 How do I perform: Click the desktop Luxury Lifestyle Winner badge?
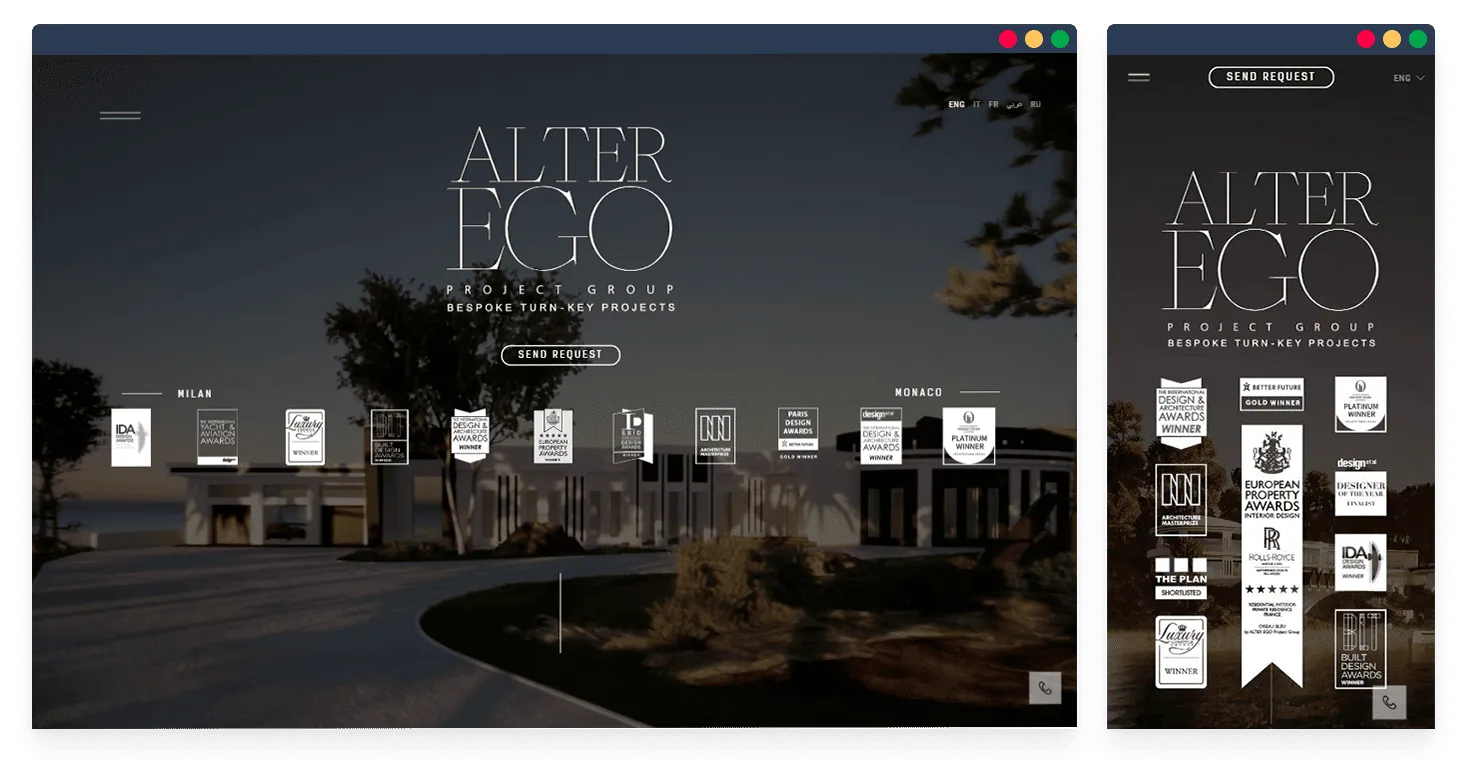coord(305,437)
